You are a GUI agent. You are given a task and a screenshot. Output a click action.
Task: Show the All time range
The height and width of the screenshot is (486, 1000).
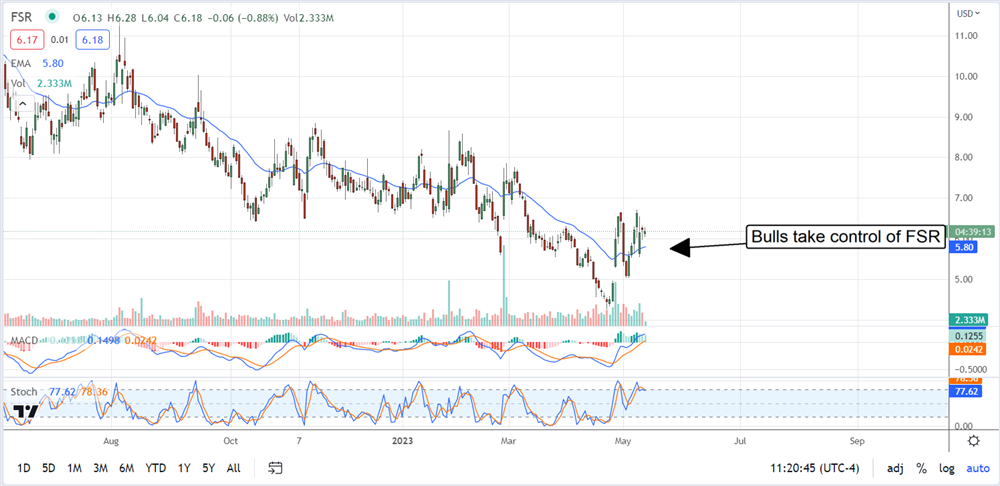click(x=233, y=468)
